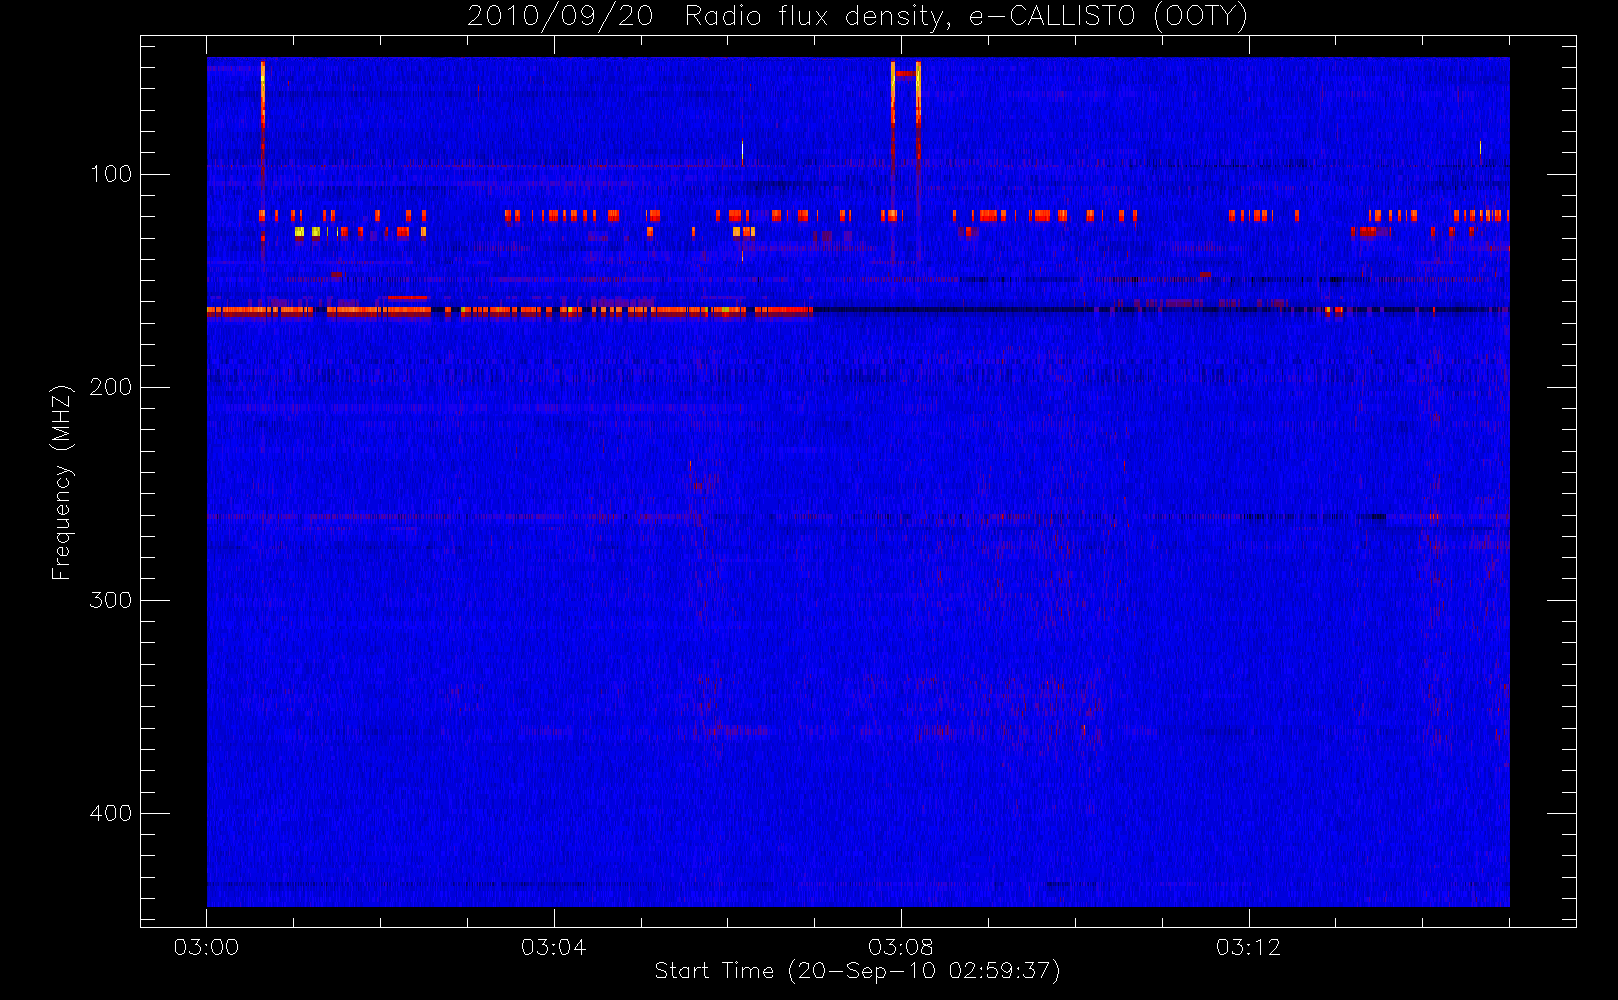Click the '03:00' time axis label
This screenshot has height=1000, width=1618.
click(x=206, y=947)
